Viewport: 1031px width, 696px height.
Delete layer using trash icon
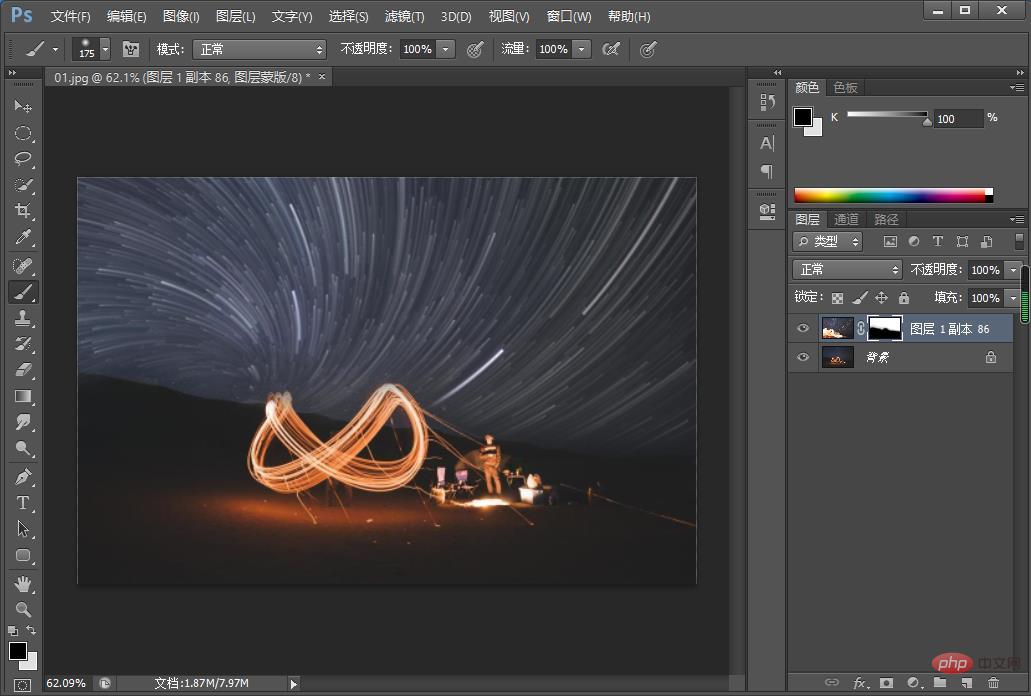994,683
